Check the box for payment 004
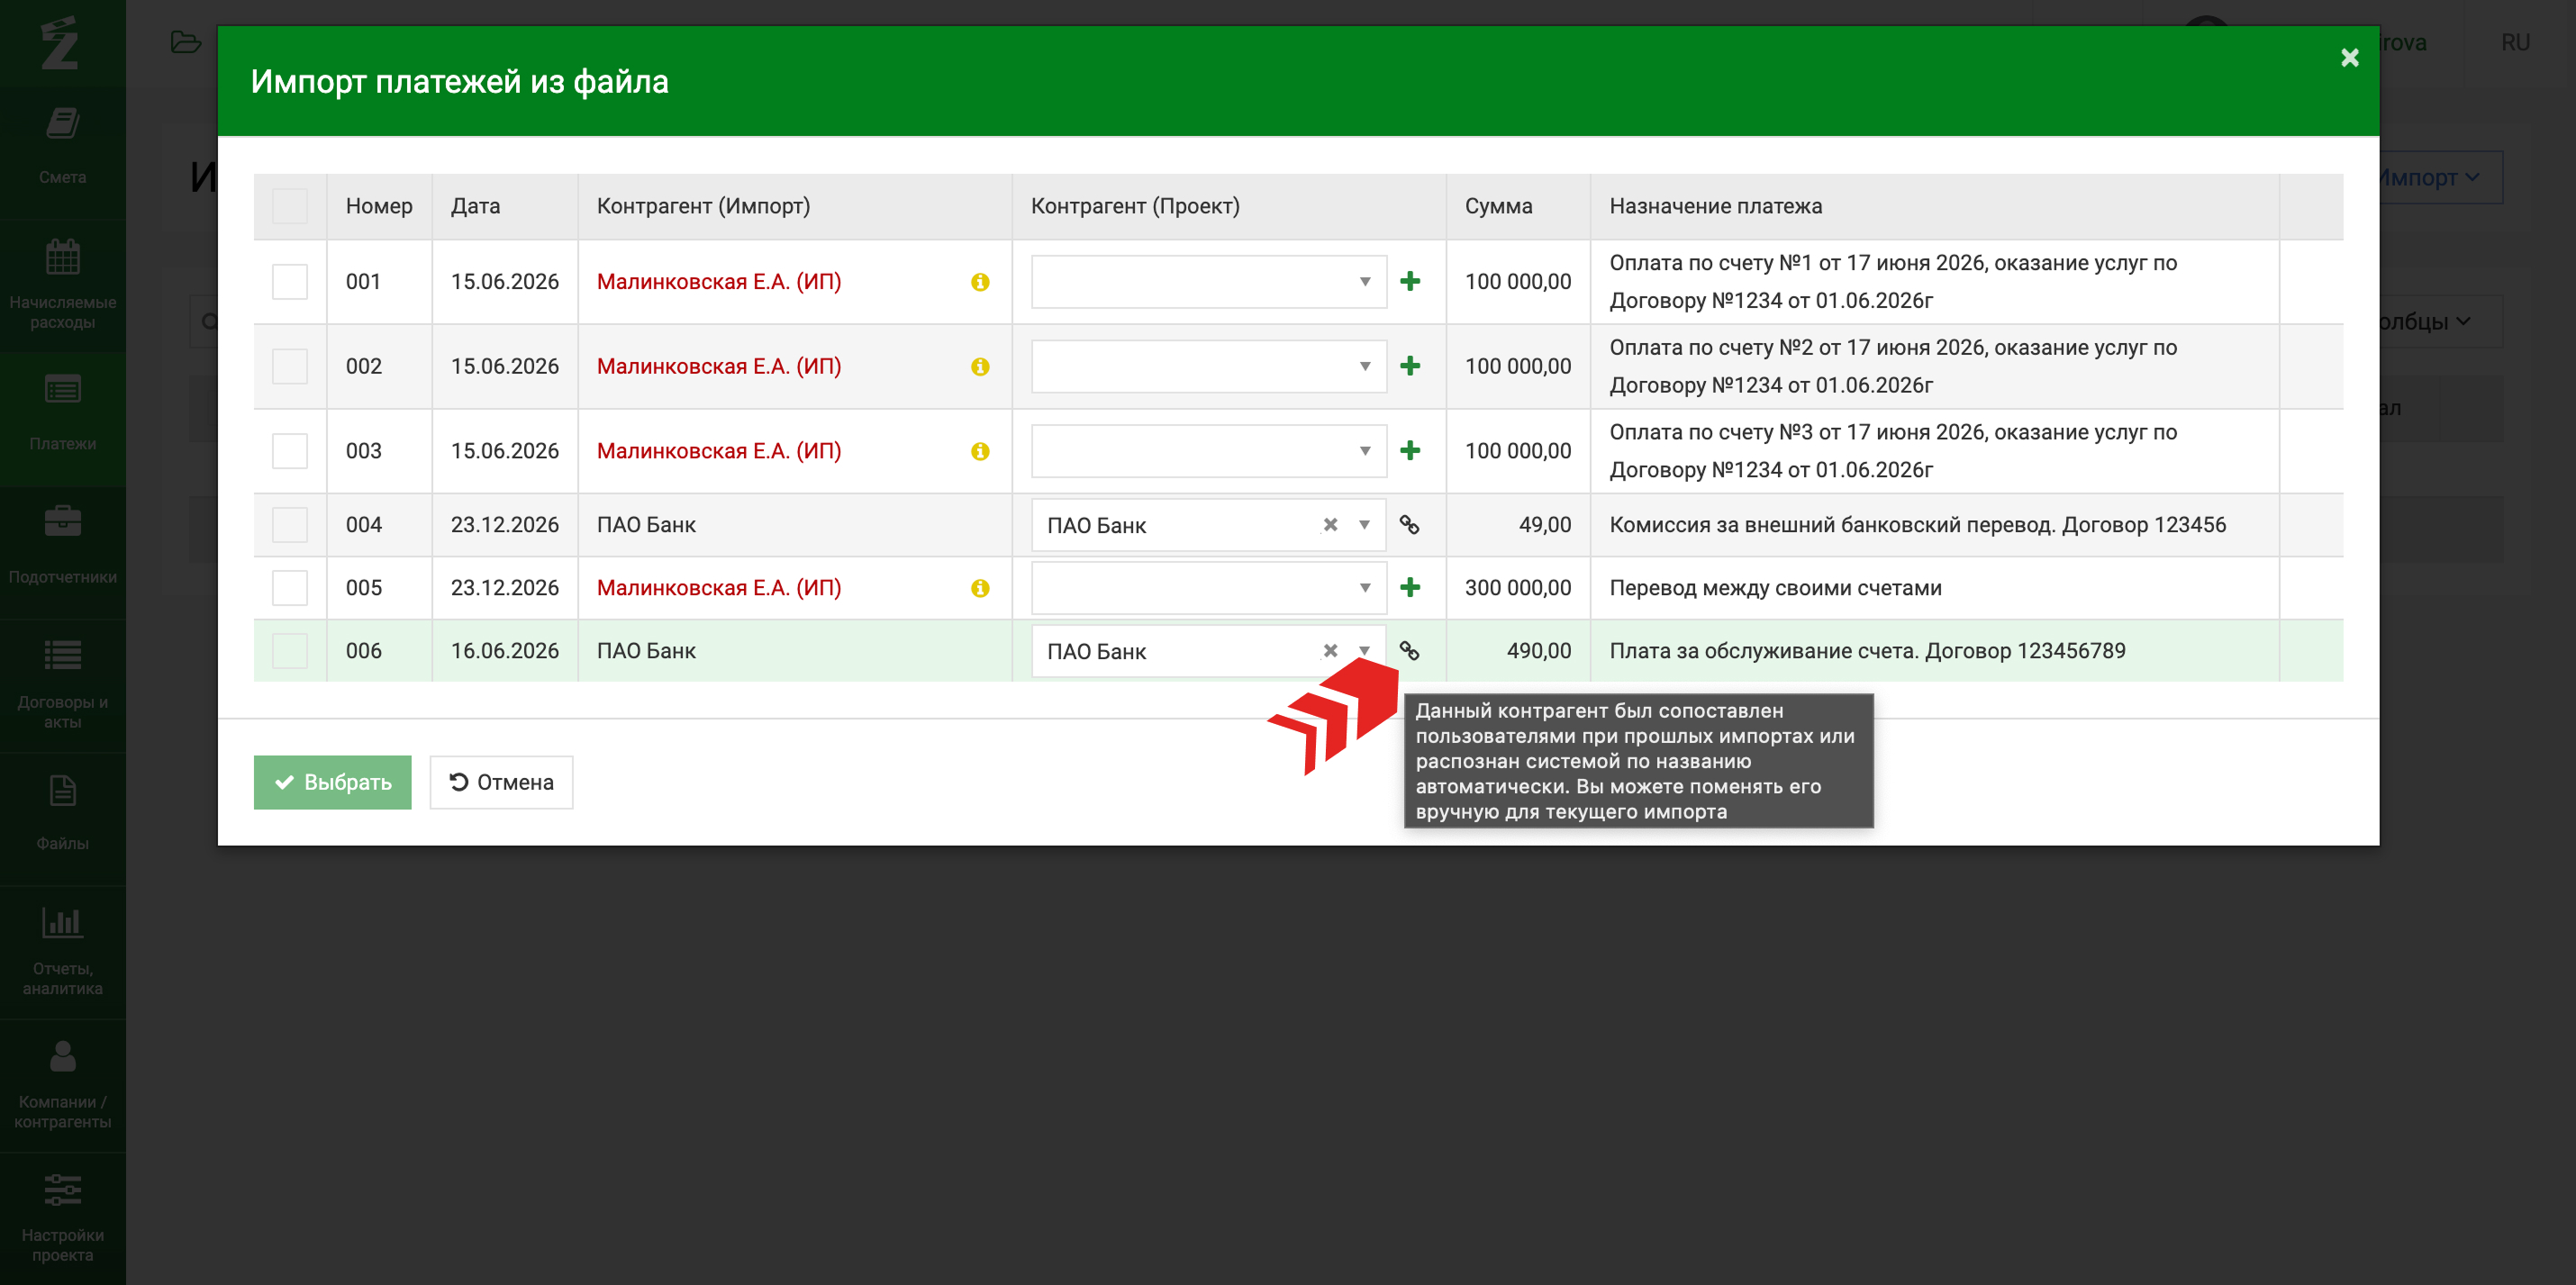This screenshot has width=2576, height=1285. [290, 525]
